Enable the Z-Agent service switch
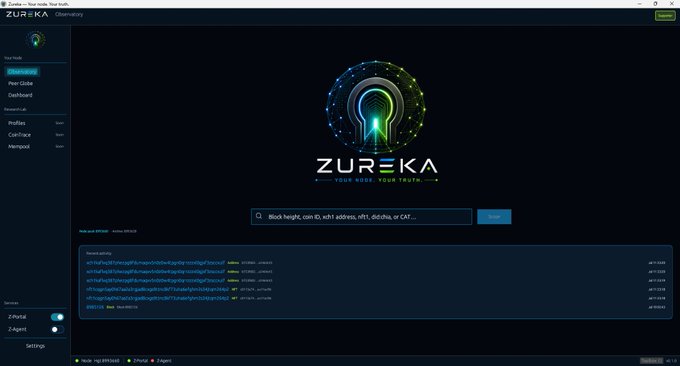This screenshot has width=680, height=366. click(x=57, y=330)
